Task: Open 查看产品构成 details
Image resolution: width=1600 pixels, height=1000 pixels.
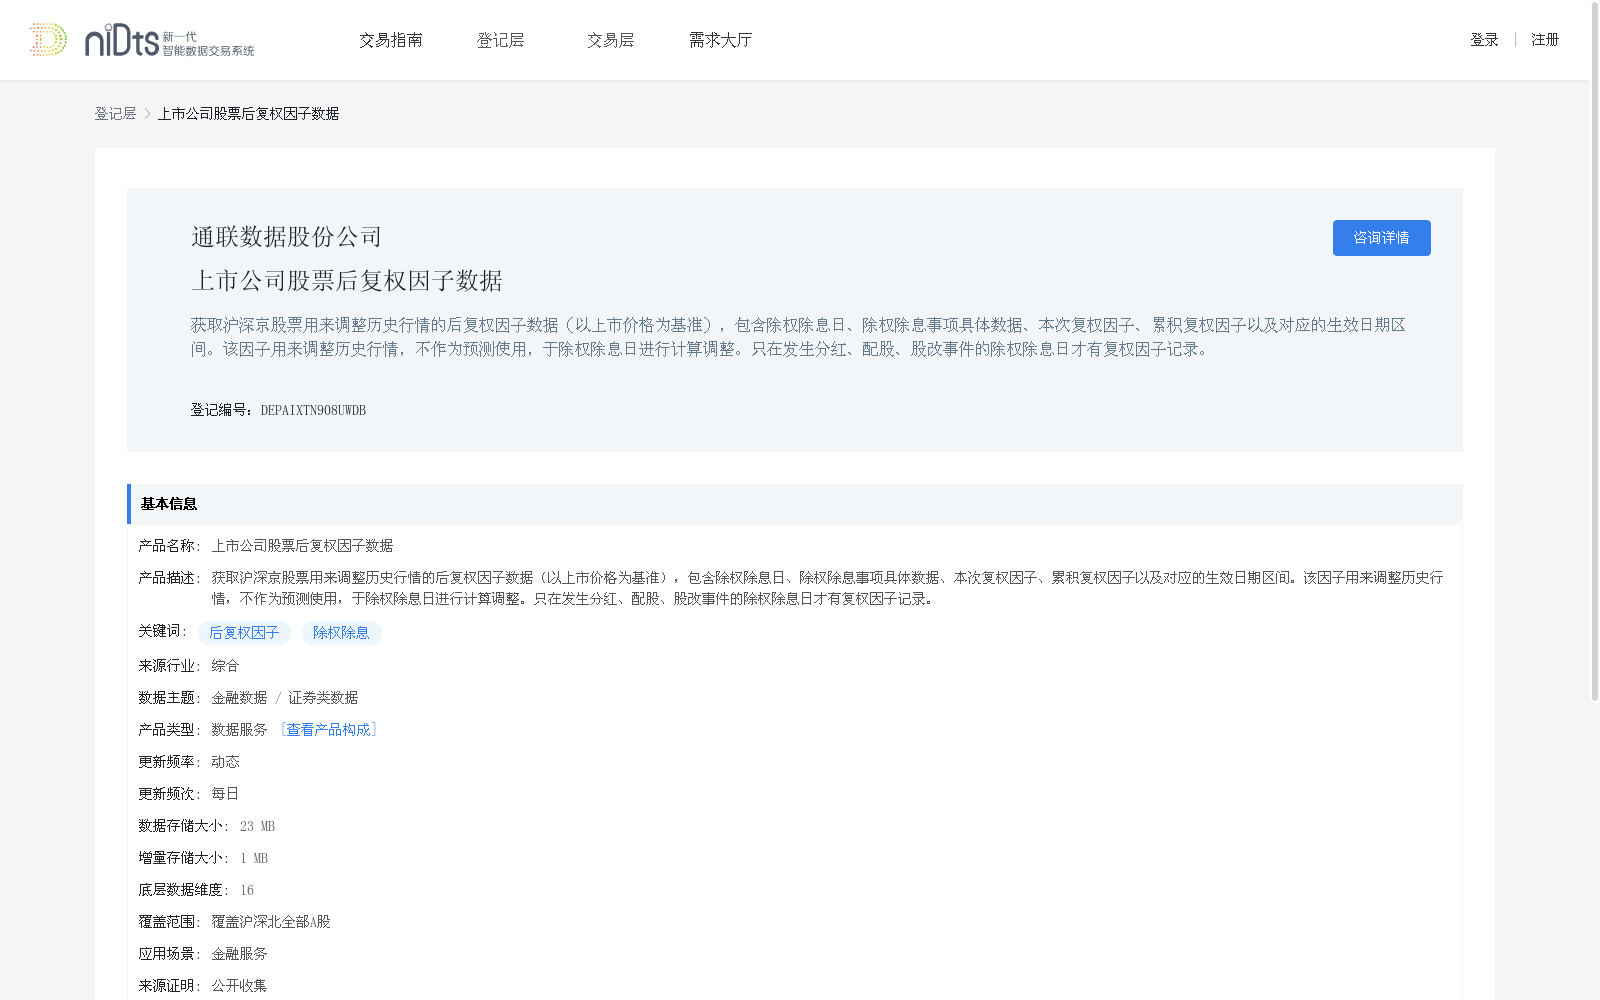Action: click(328, 729)
